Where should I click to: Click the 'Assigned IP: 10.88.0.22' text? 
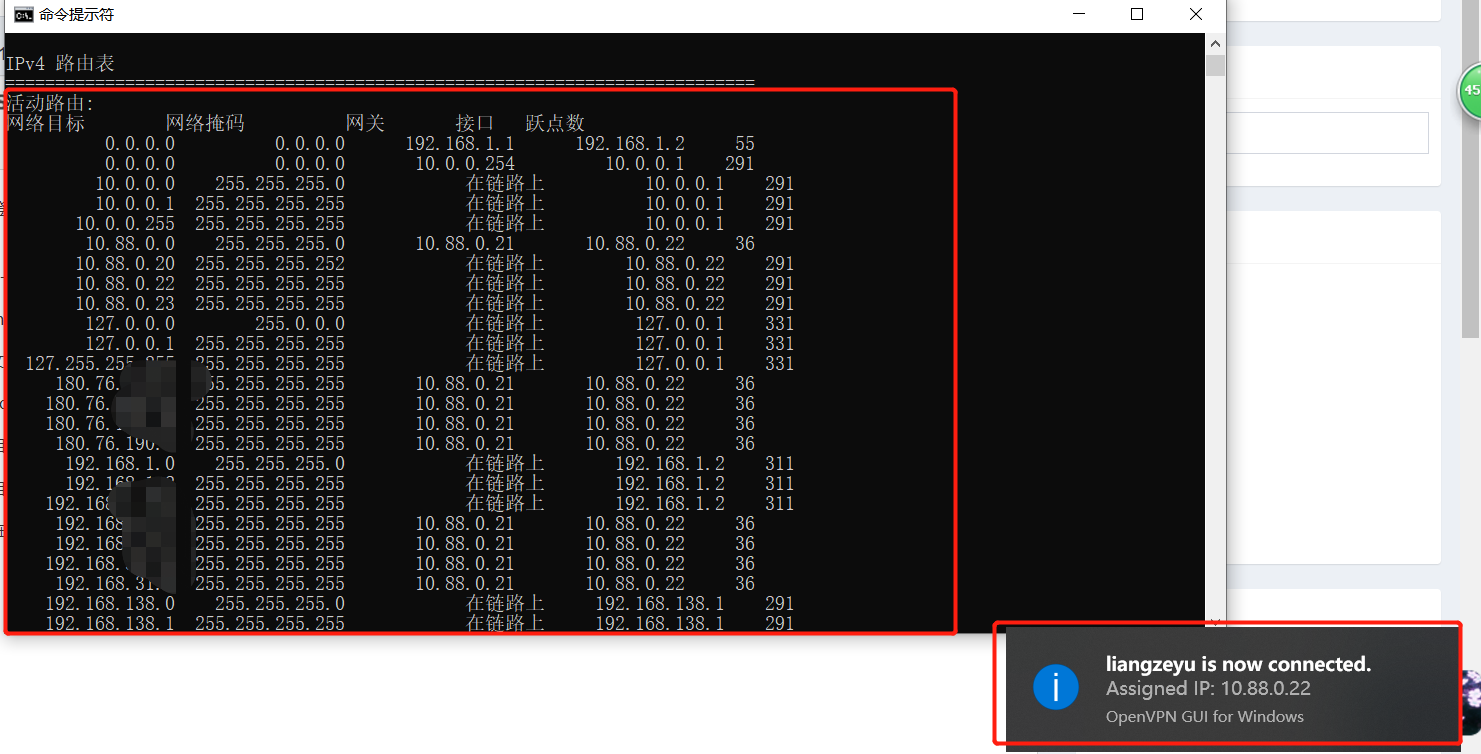pos(1208,689)
